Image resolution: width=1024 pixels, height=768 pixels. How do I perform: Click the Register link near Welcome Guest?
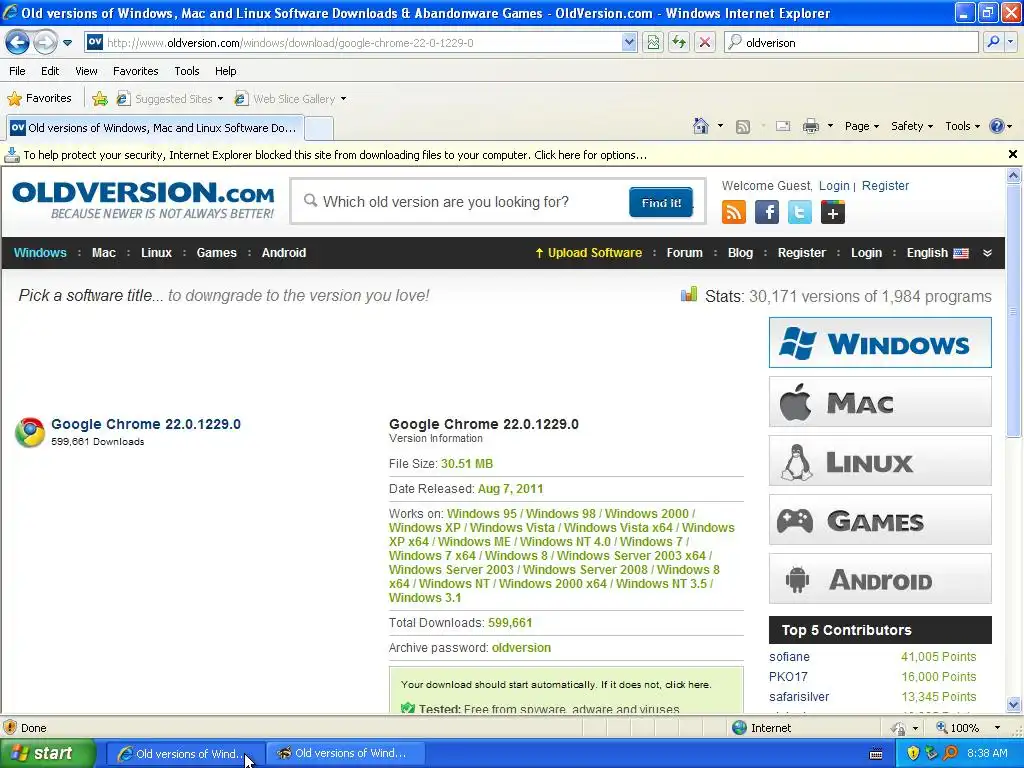(885, 185)
